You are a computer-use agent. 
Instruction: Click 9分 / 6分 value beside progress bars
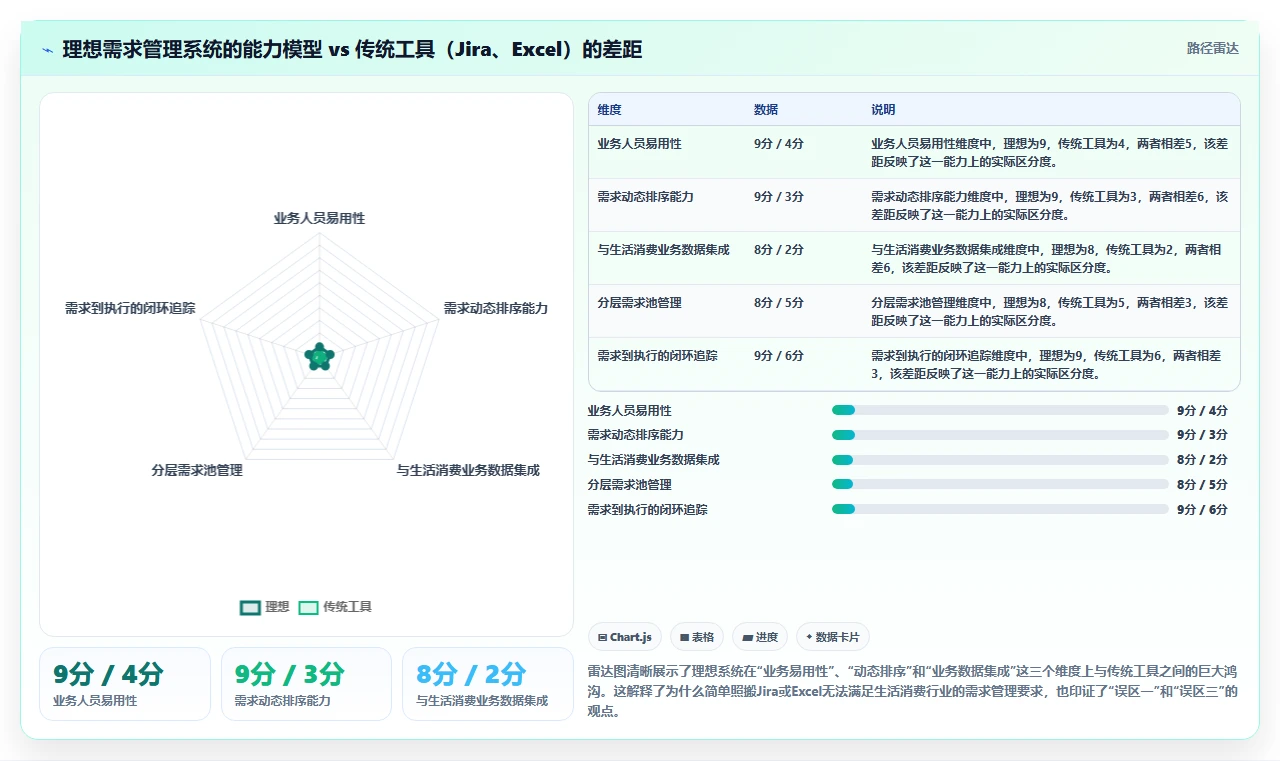(x=1202, y=509)
